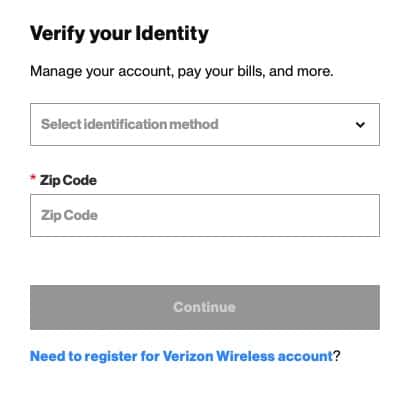The height and width of the screenshot is (397, 410).
Task: Open the Select identification method dropdown
Action: (205, 124)
